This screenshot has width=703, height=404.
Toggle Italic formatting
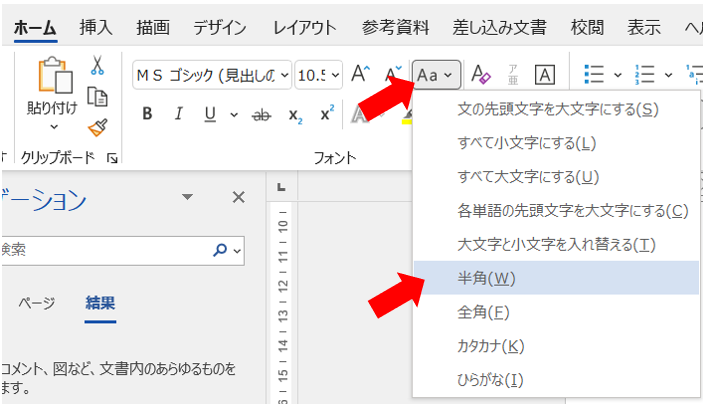click(178, 114)
